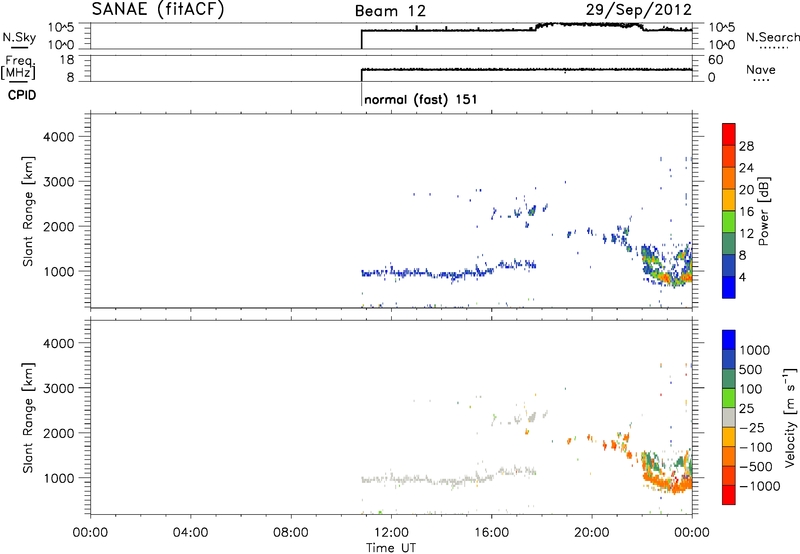The height and width of the screenshot is (554, 800).
Task: Click the '-100' label on Velocity colorbar
Action: coord(756,447)
